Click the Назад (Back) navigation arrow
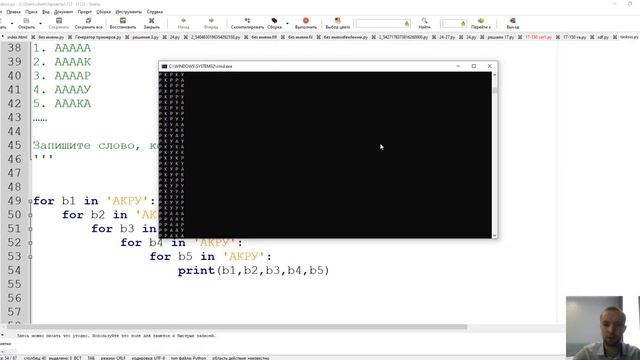The height and width of the screenshot is (360, 640). click(x=183, y=20)
